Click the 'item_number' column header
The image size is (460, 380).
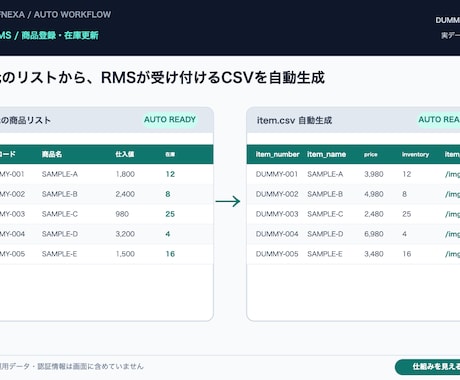pyautogui.click(x=277, y=154)
